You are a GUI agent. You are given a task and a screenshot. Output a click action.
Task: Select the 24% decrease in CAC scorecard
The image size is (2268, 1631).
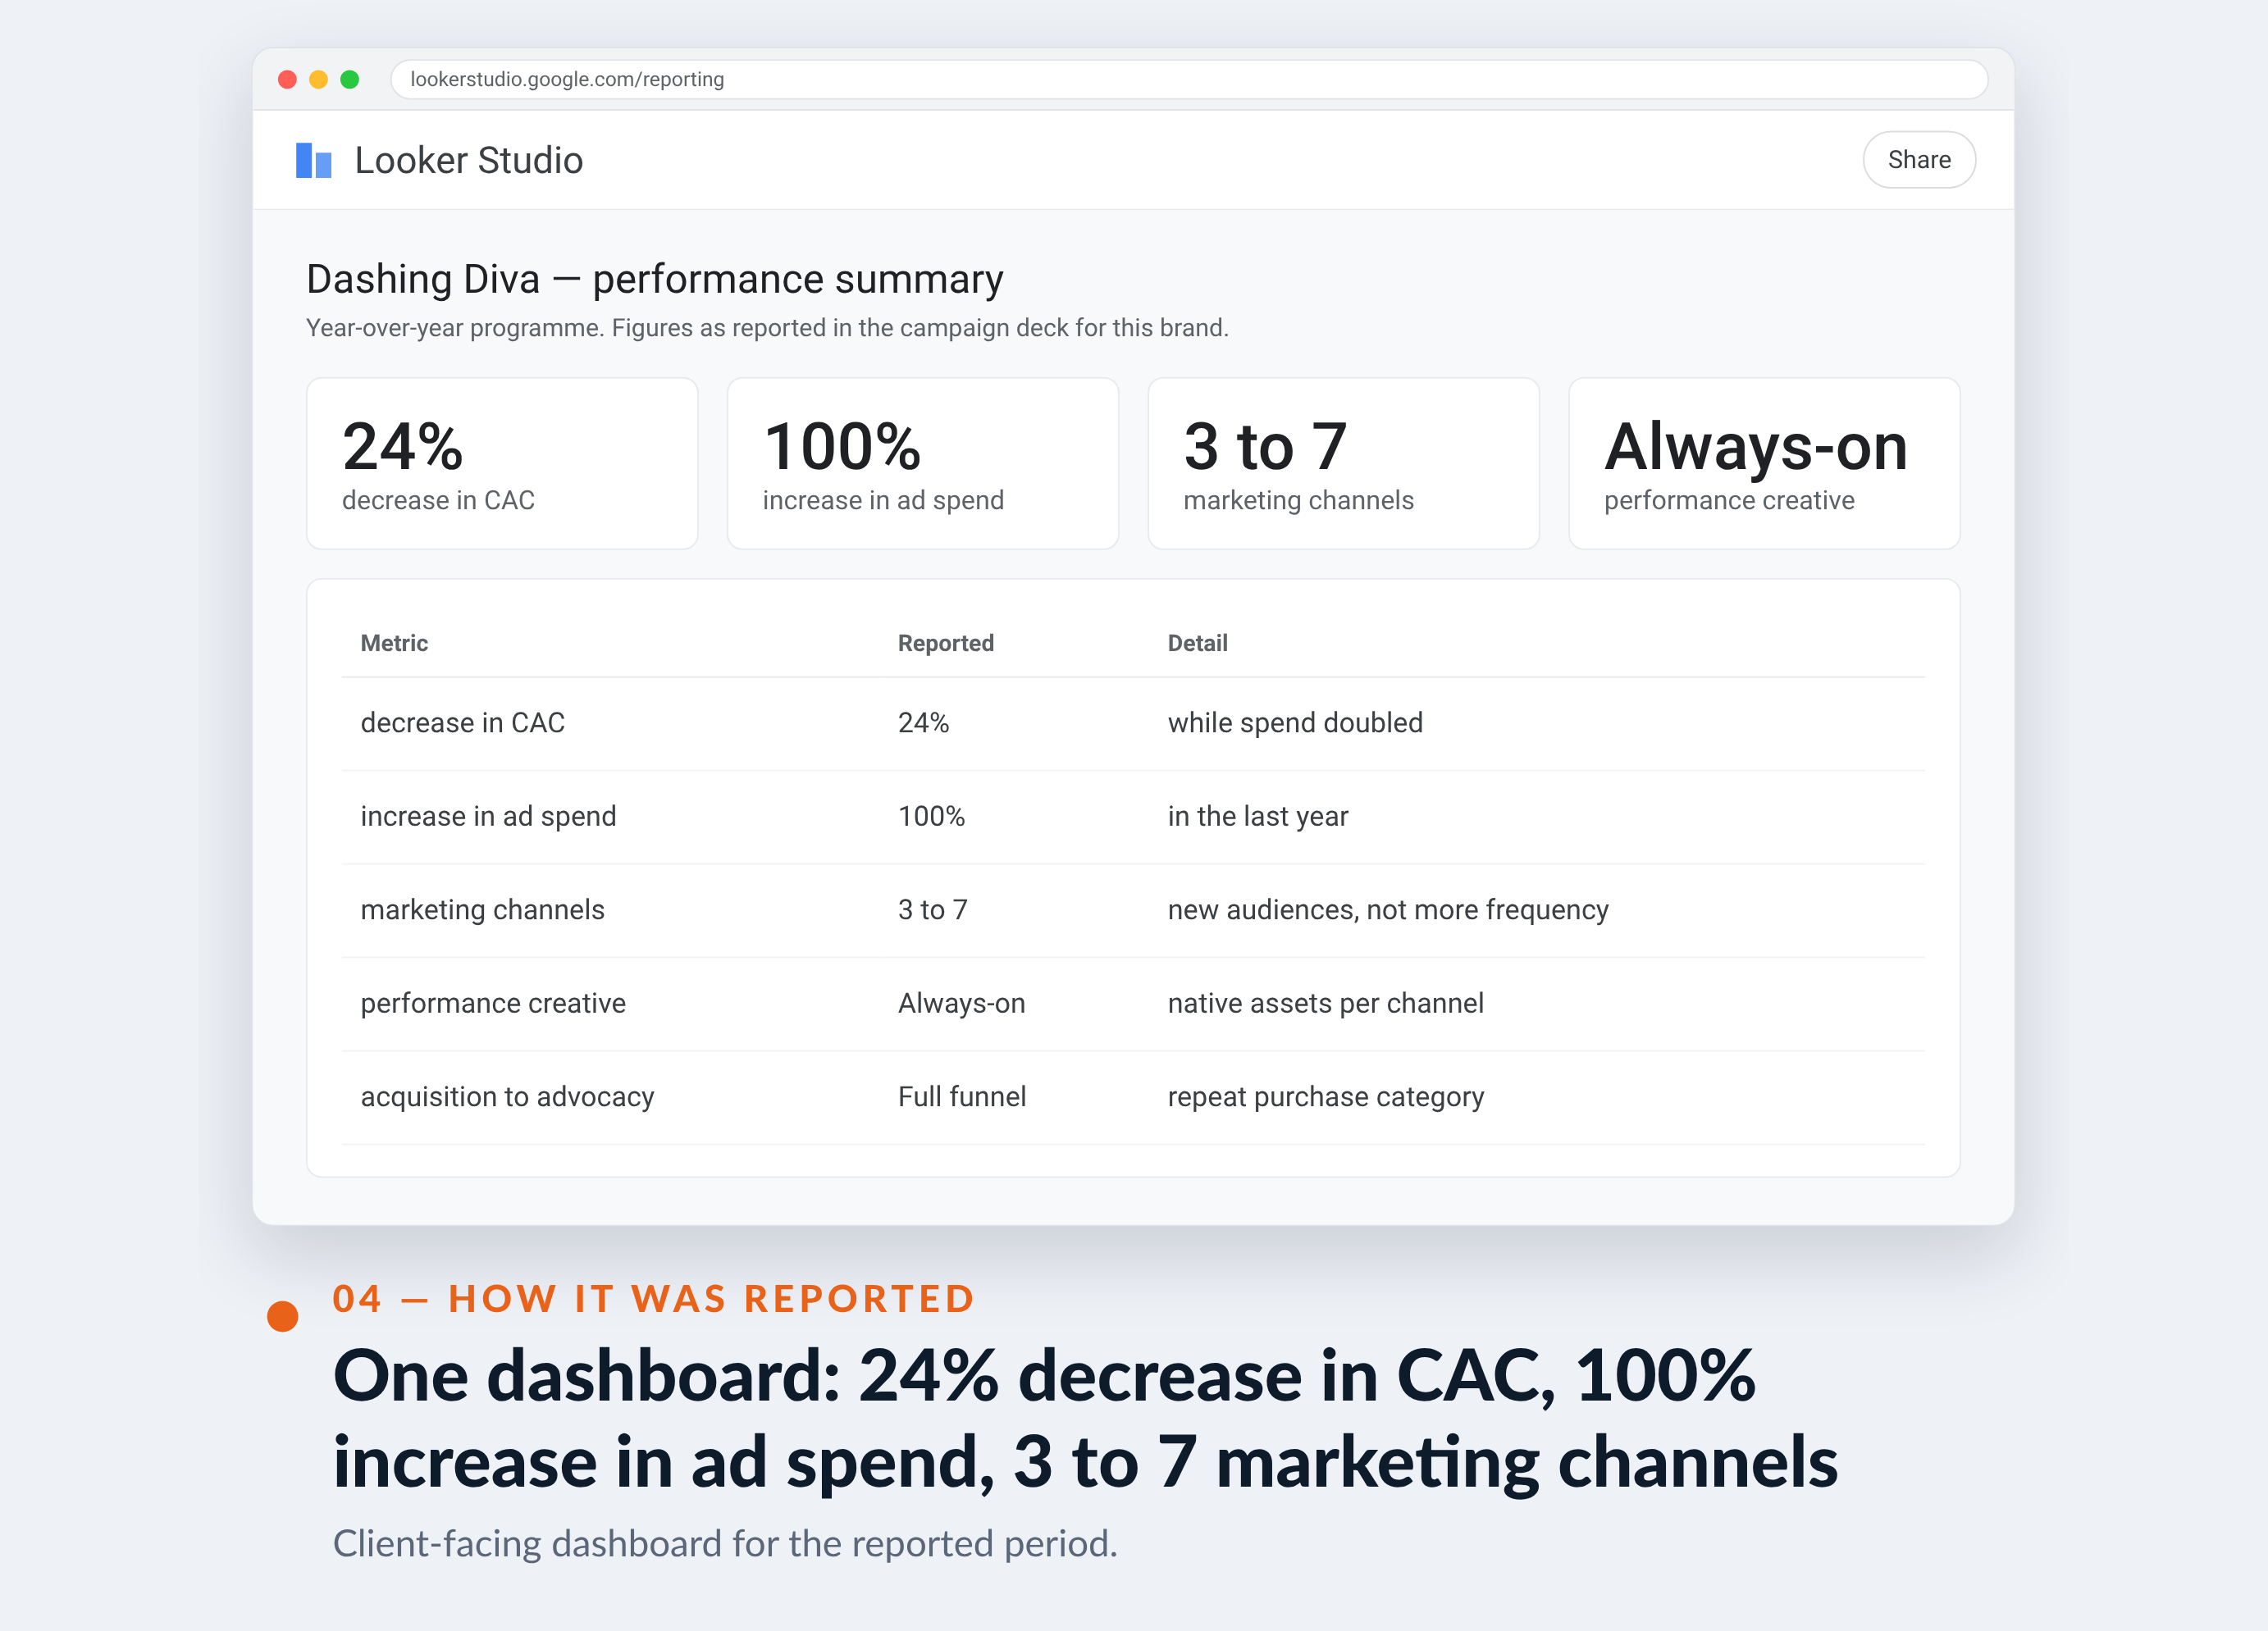click(x=502, y=463)
